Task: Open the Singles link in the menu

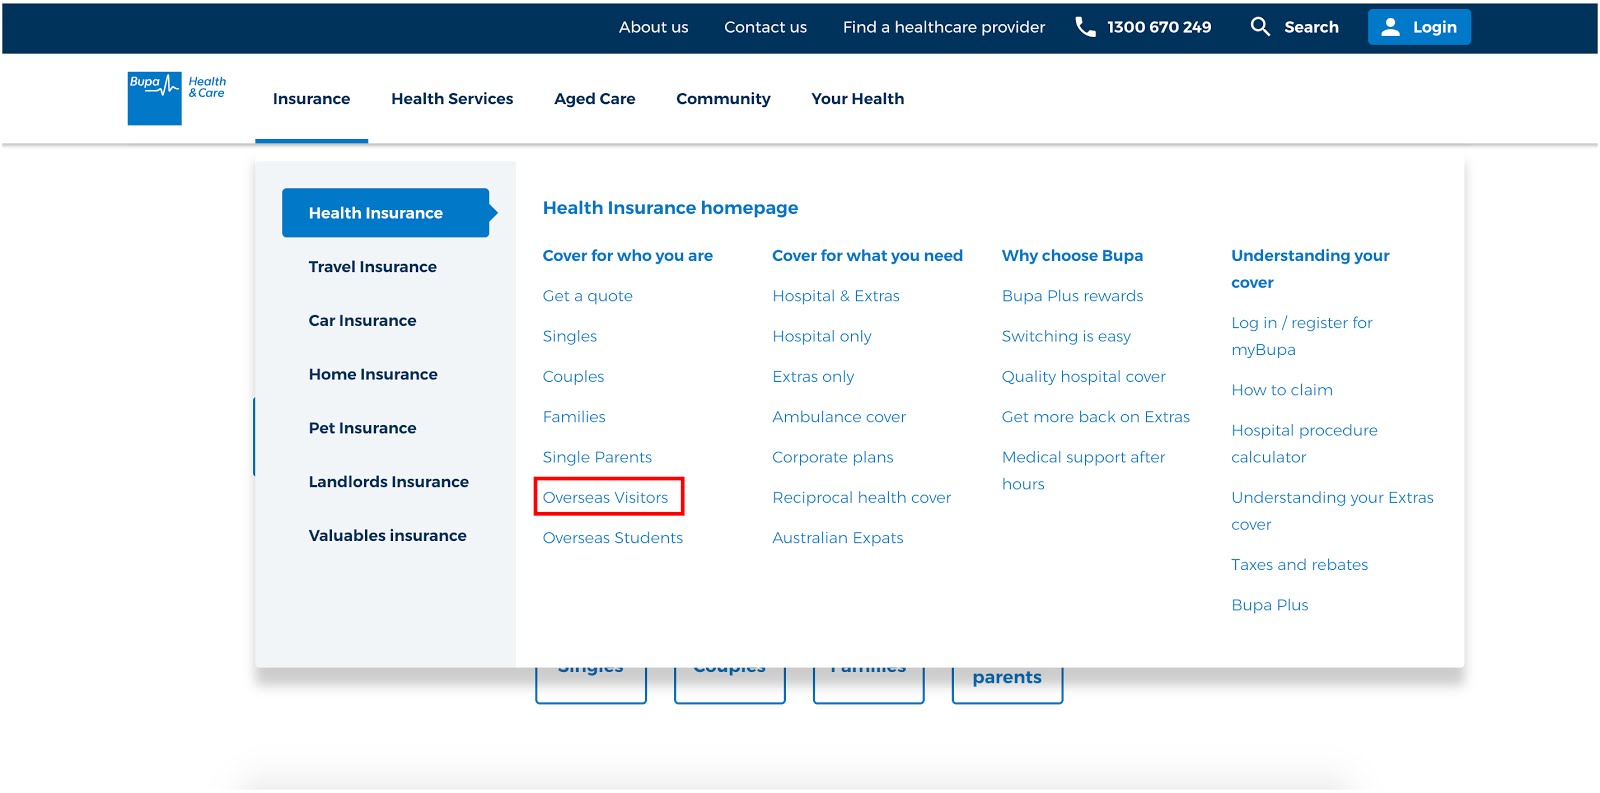Action: (x=569, y=336)
